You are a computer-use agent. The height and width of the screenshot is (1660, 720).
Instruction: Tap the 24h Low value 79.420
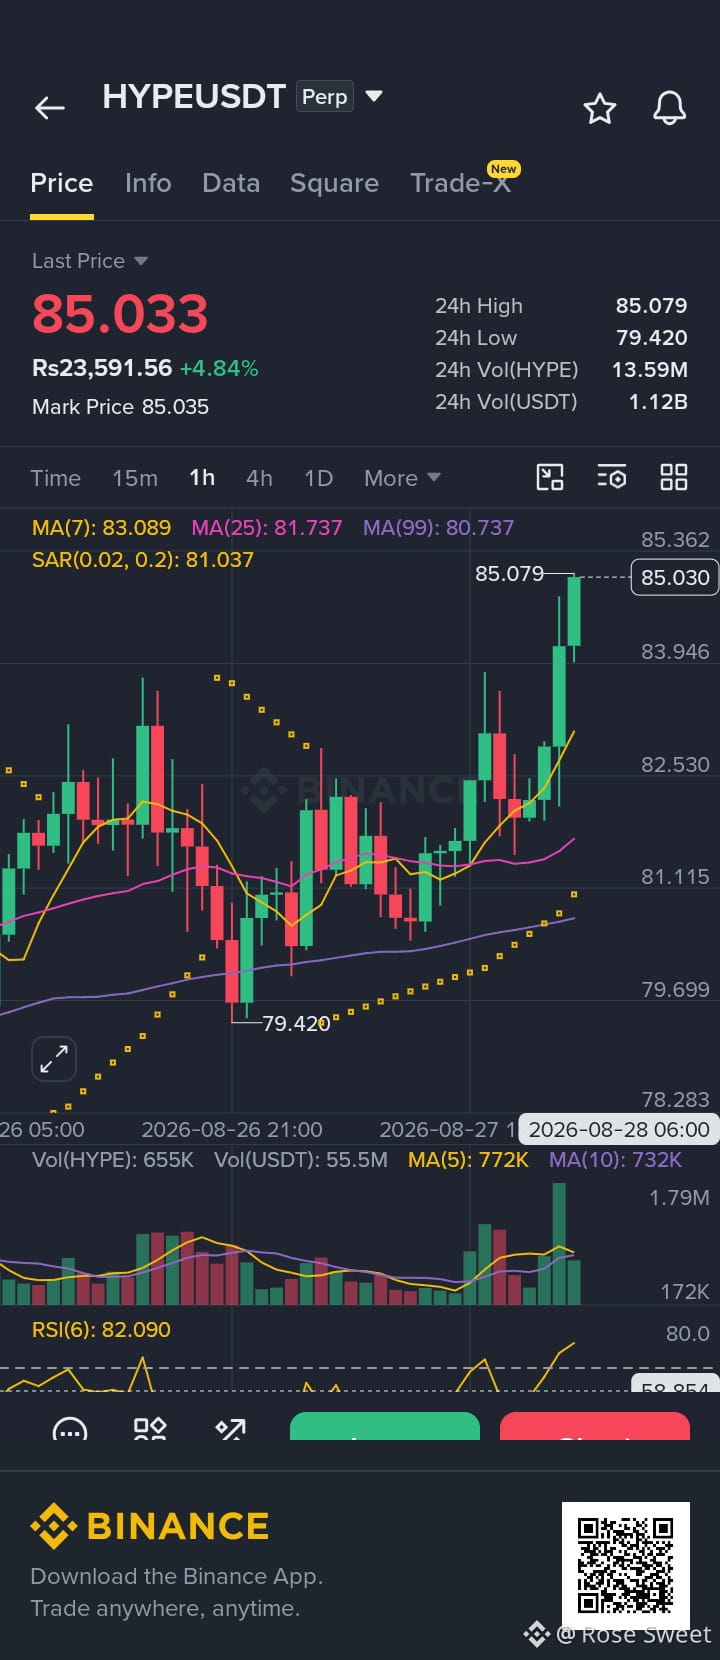[x=651, y=338]
